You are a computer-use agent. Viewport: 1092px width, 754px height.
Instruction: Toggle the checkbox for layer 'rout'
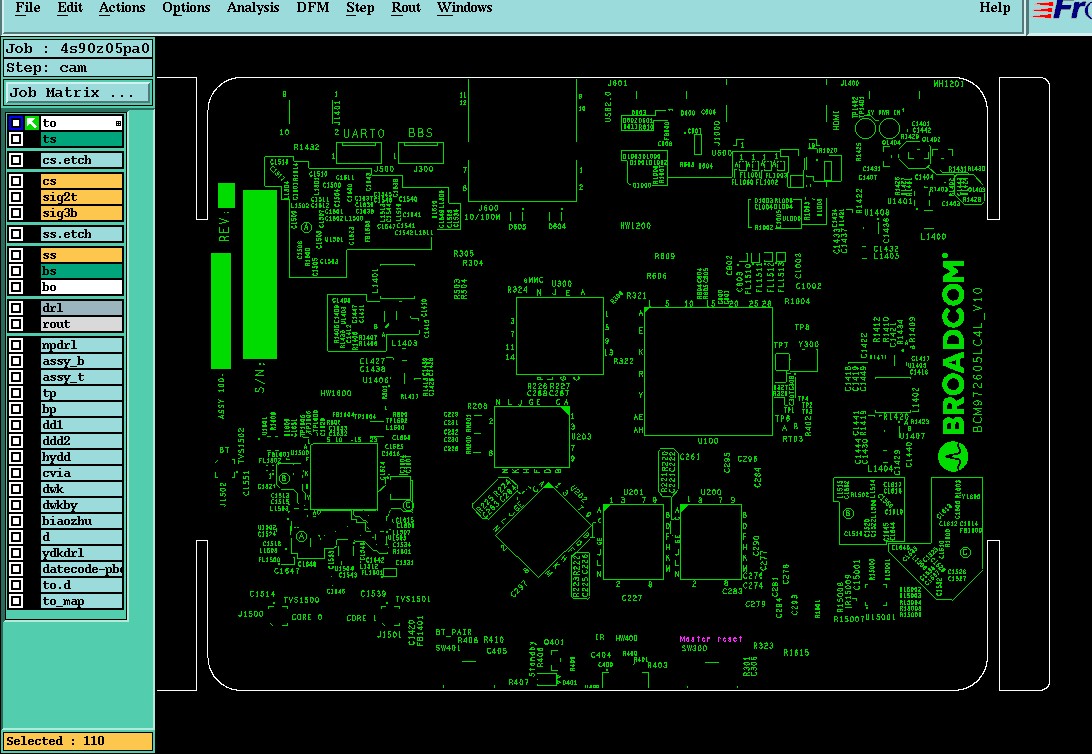[16, 324]
